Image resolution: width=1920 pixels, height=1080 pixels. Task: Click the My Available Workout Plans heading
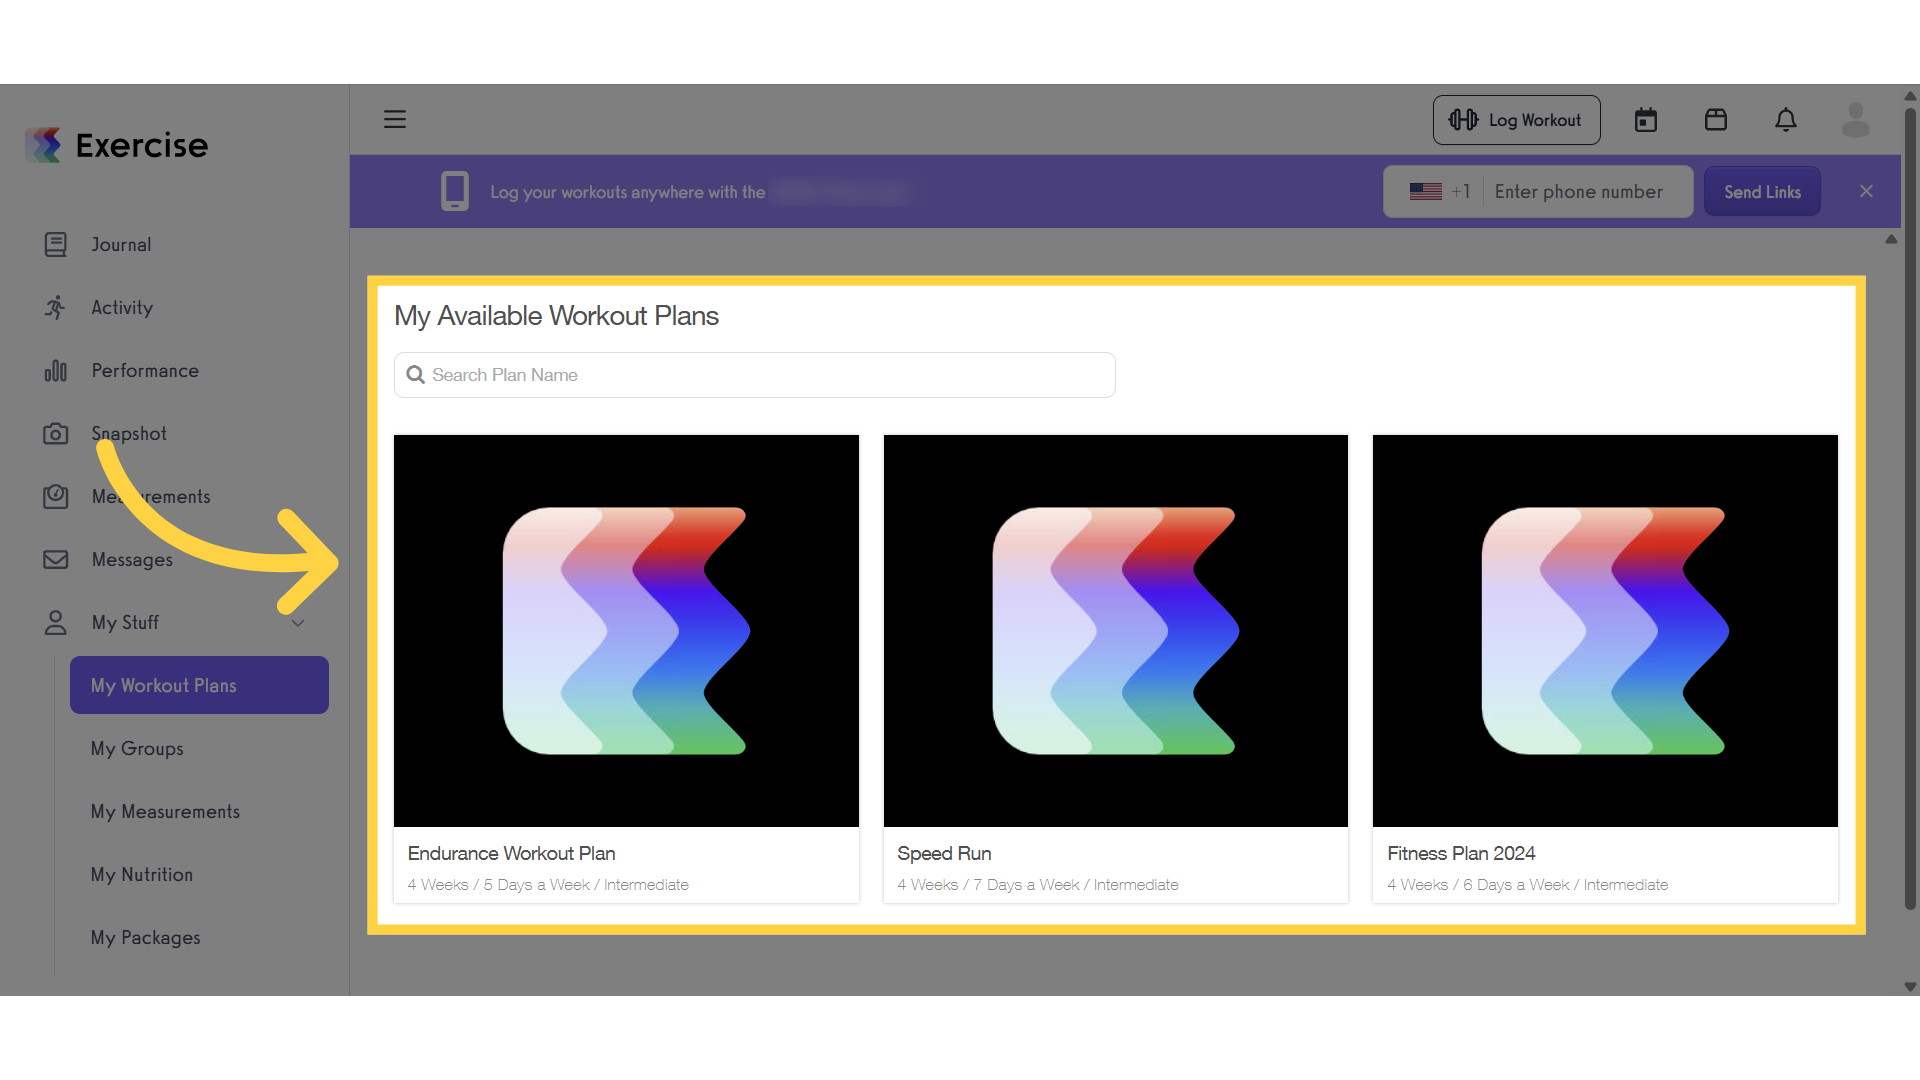(556, 316)
